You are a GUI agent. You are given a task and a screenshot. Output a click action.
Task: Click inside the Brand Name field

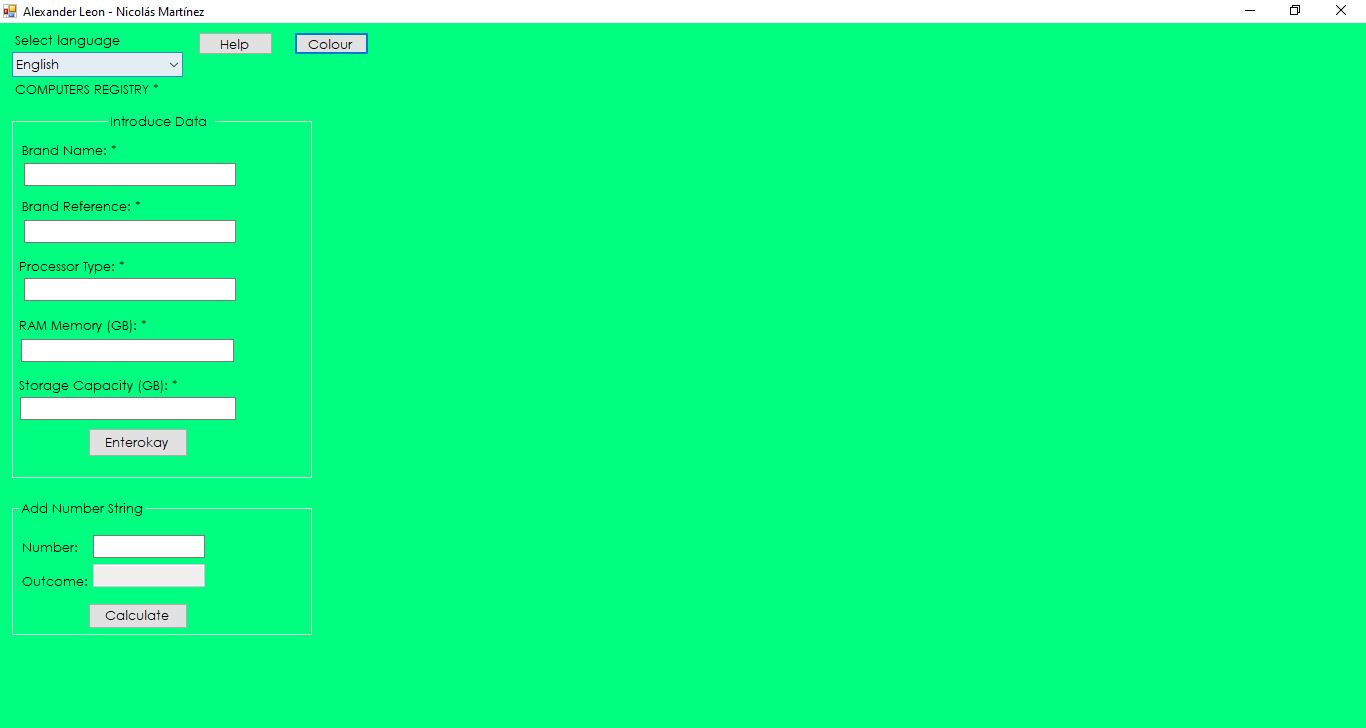pyautogui.click(x=129, y=173)
